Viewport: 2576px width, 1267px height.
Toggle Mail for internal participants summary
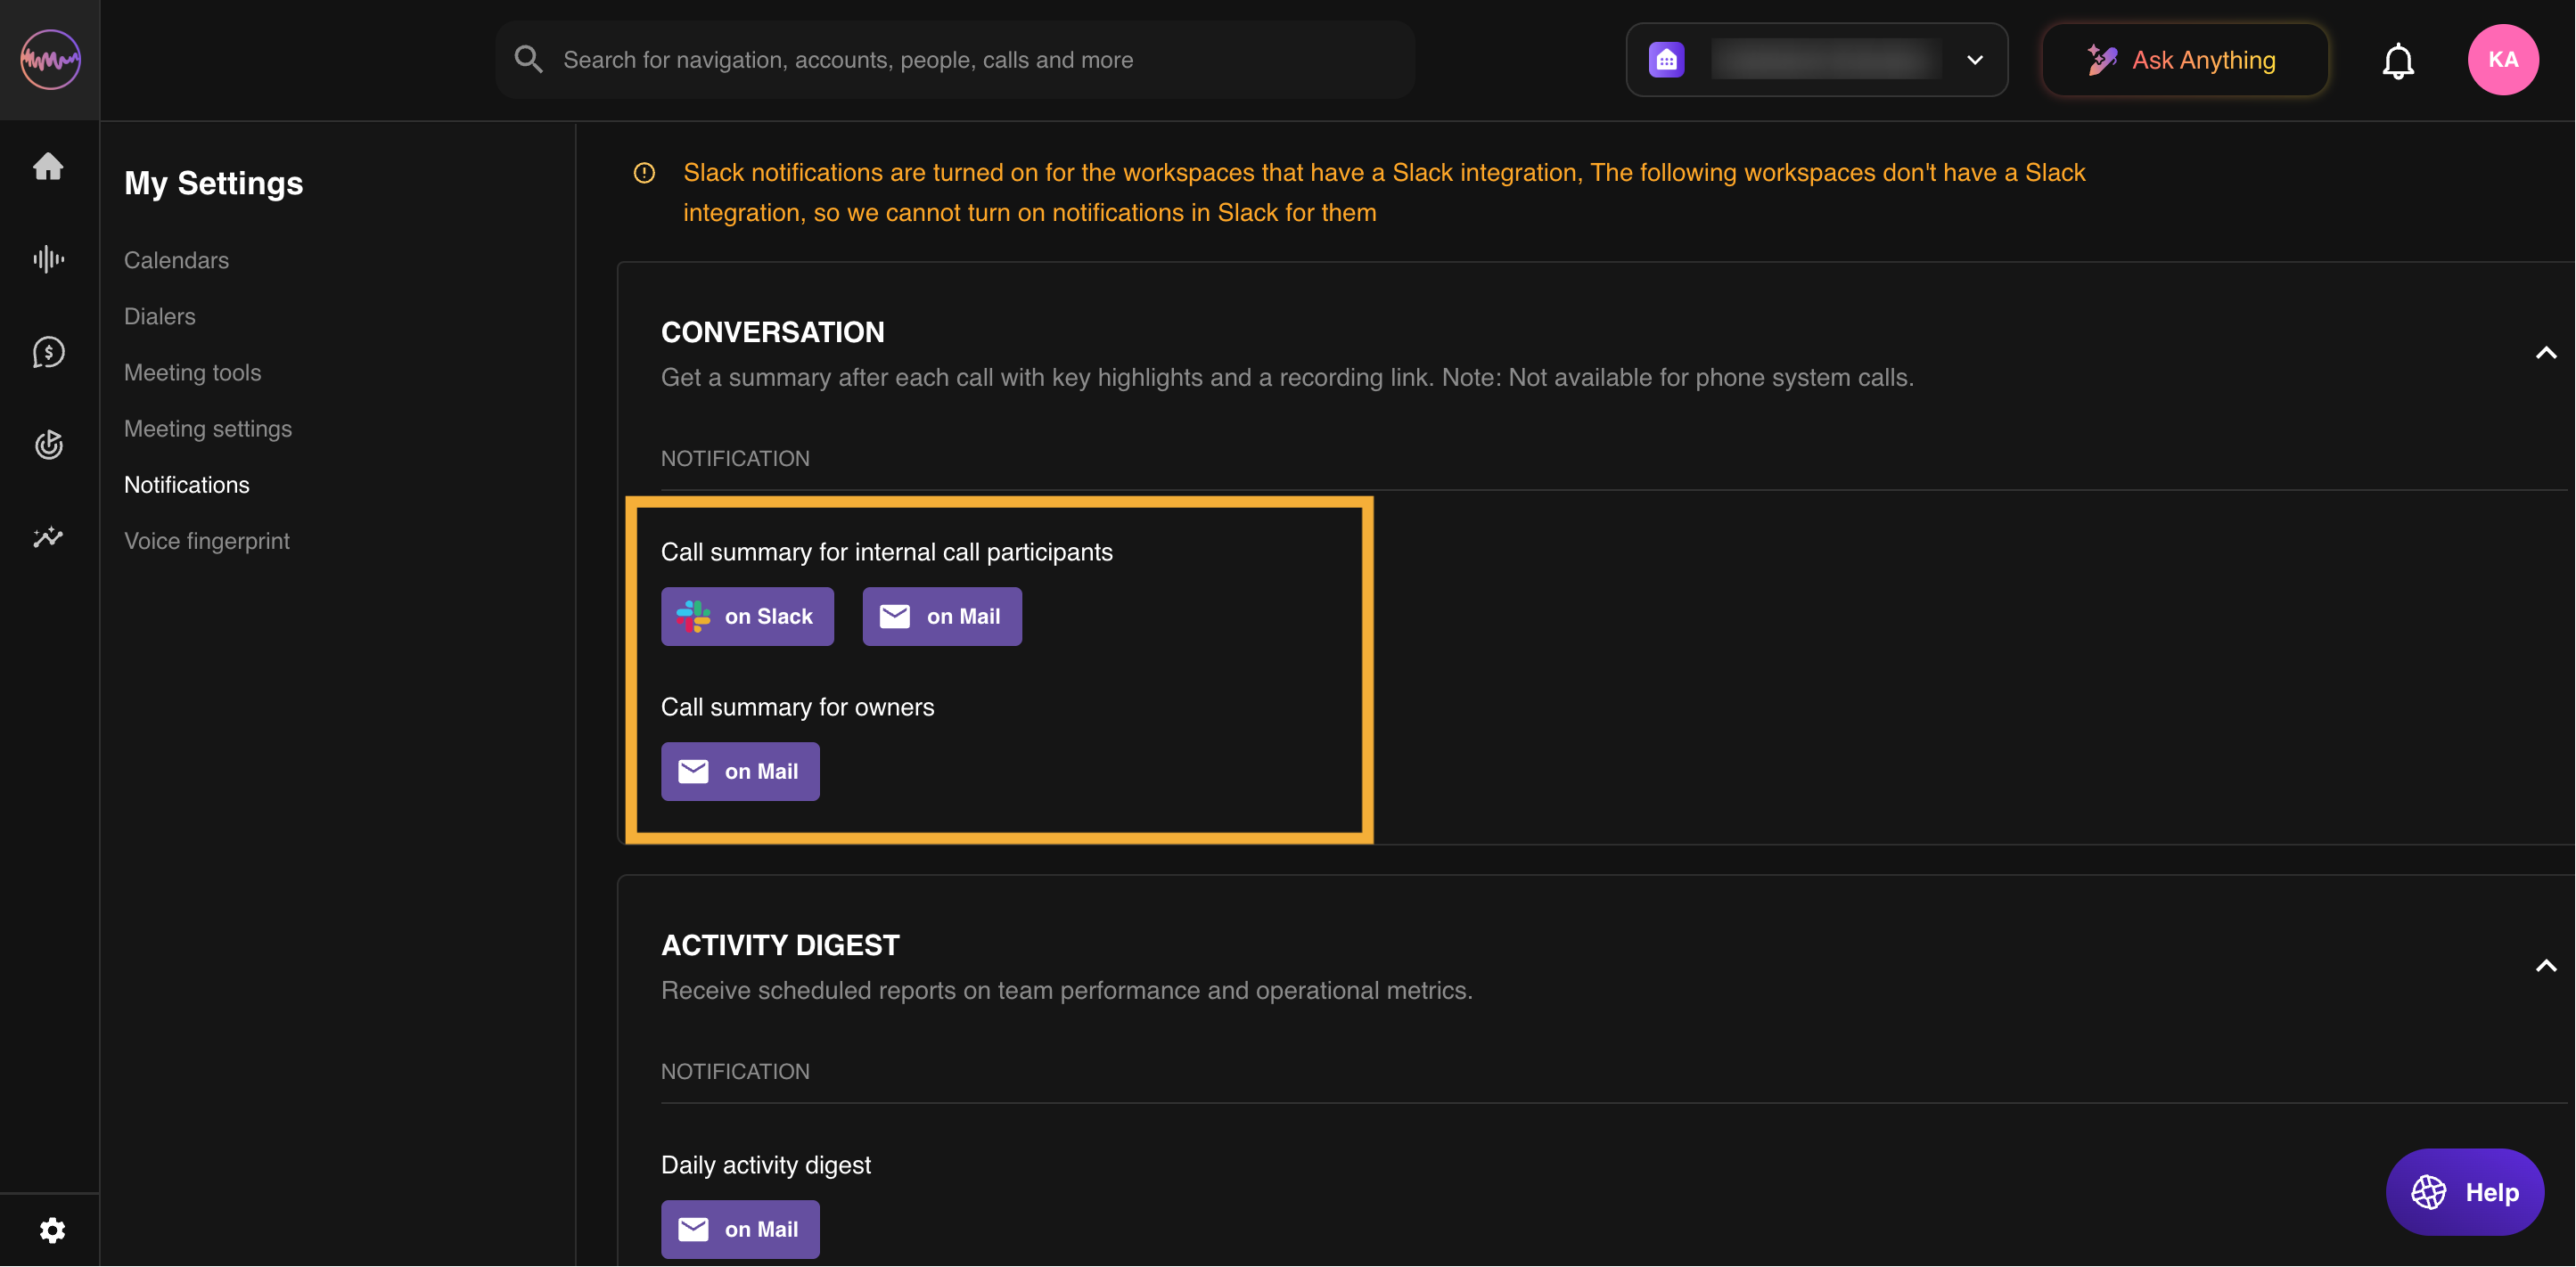[x=941, y=616]
